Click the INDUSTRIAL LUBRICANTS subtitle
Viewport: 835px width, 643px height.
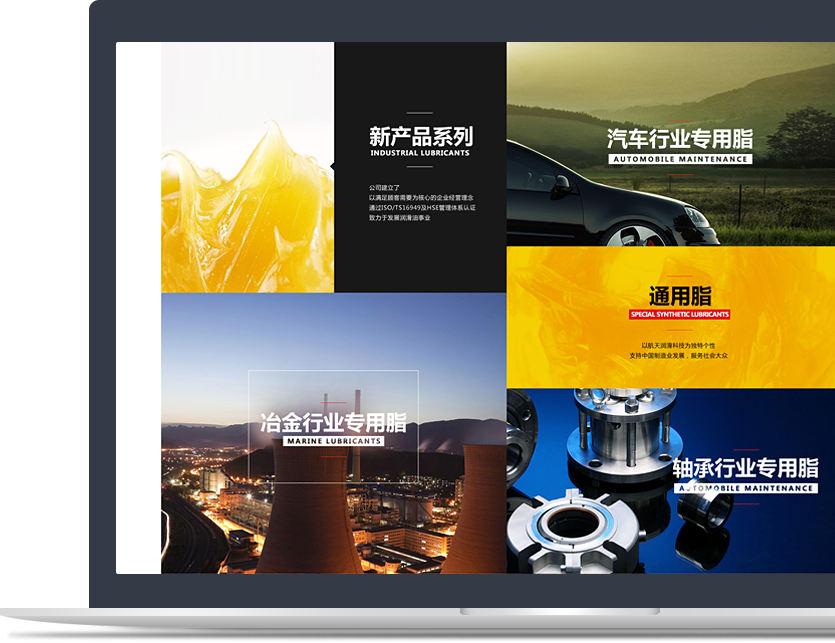[x=420, y=154]
